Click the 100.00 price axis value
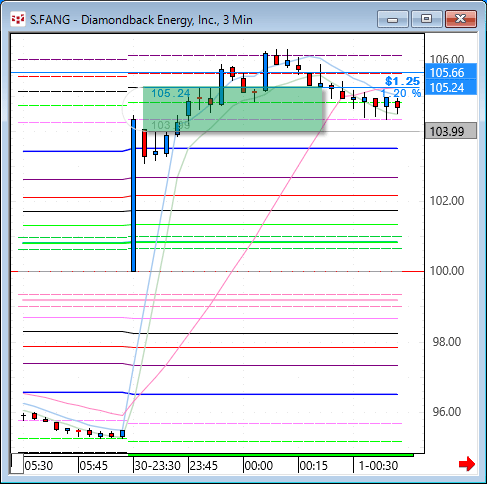487x484 pixels. [x=447, y=271]
